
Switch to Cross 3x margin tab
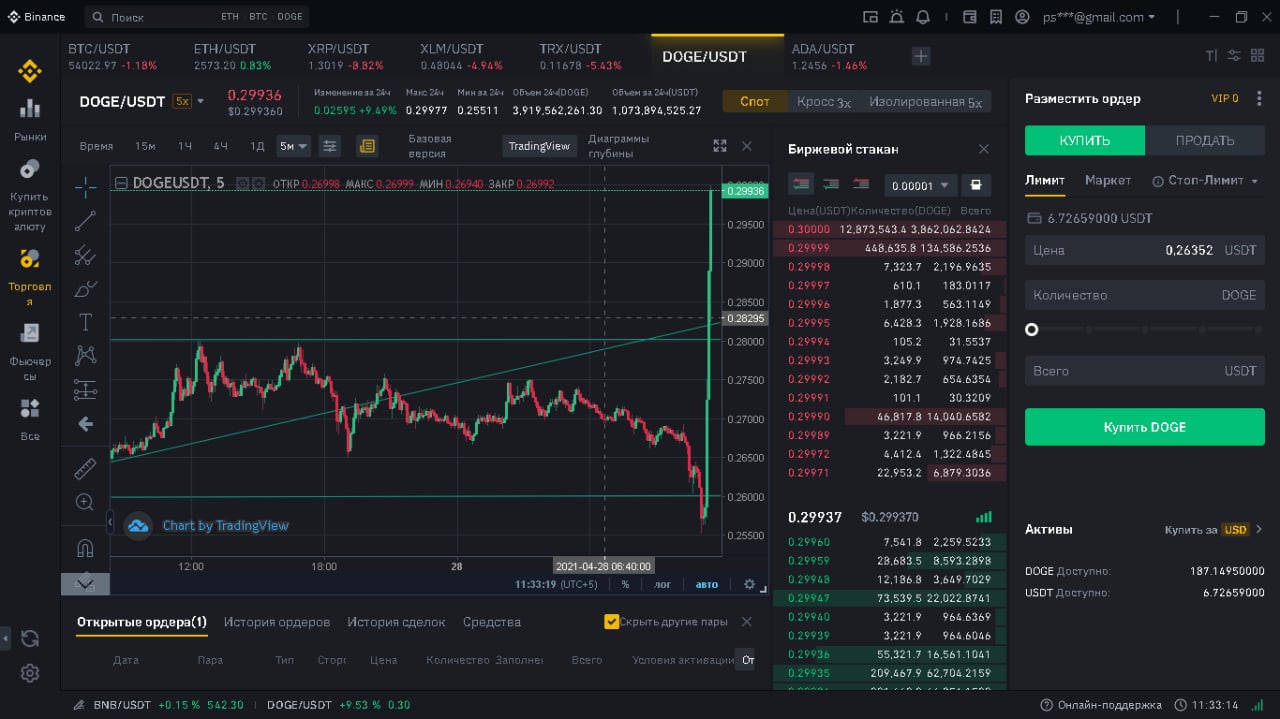[823, 101]
